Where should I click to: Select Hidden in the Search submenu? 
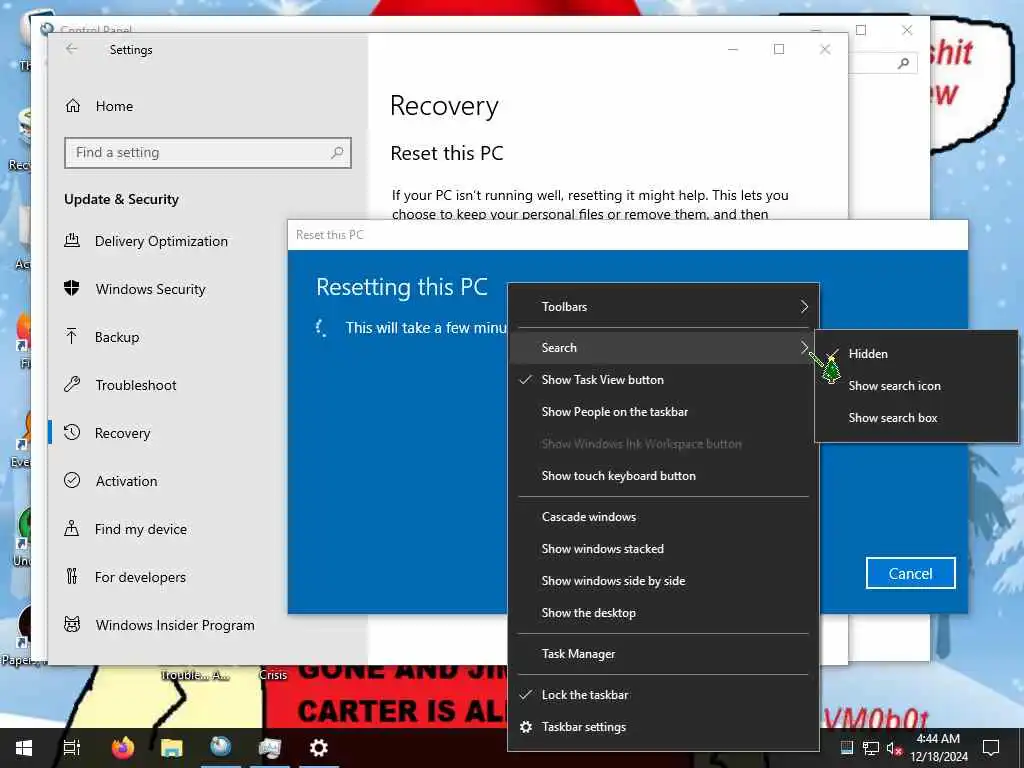(917, 353)
